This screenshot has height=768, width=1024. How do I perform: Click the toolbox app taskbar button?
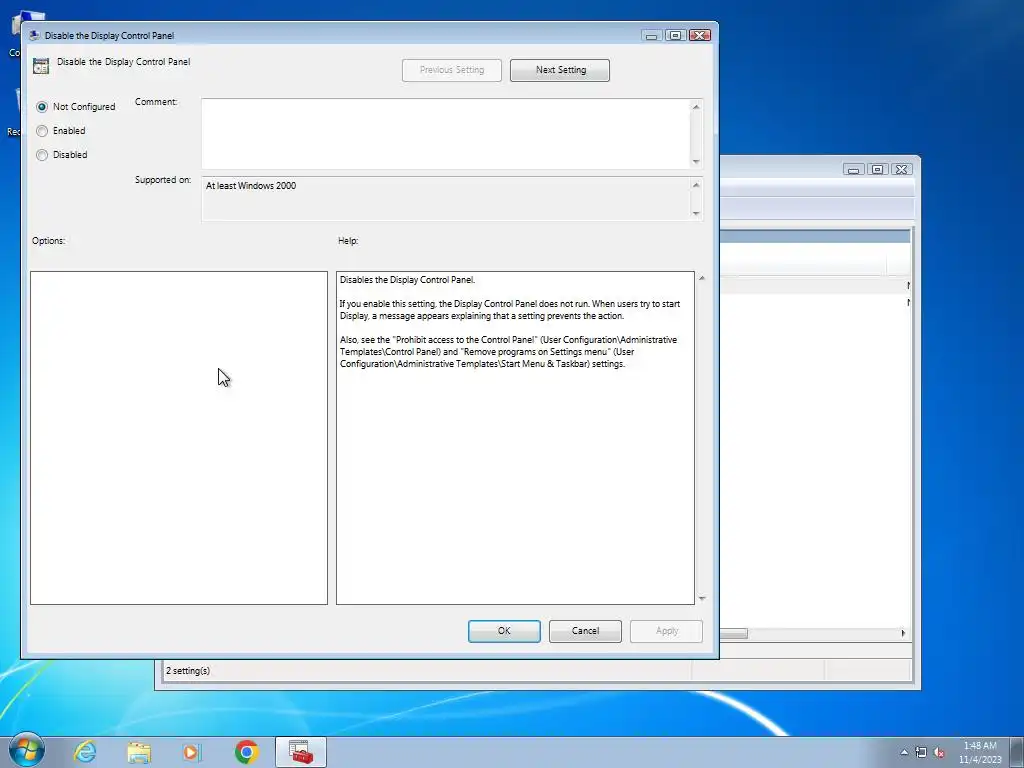tap(301, 752)
